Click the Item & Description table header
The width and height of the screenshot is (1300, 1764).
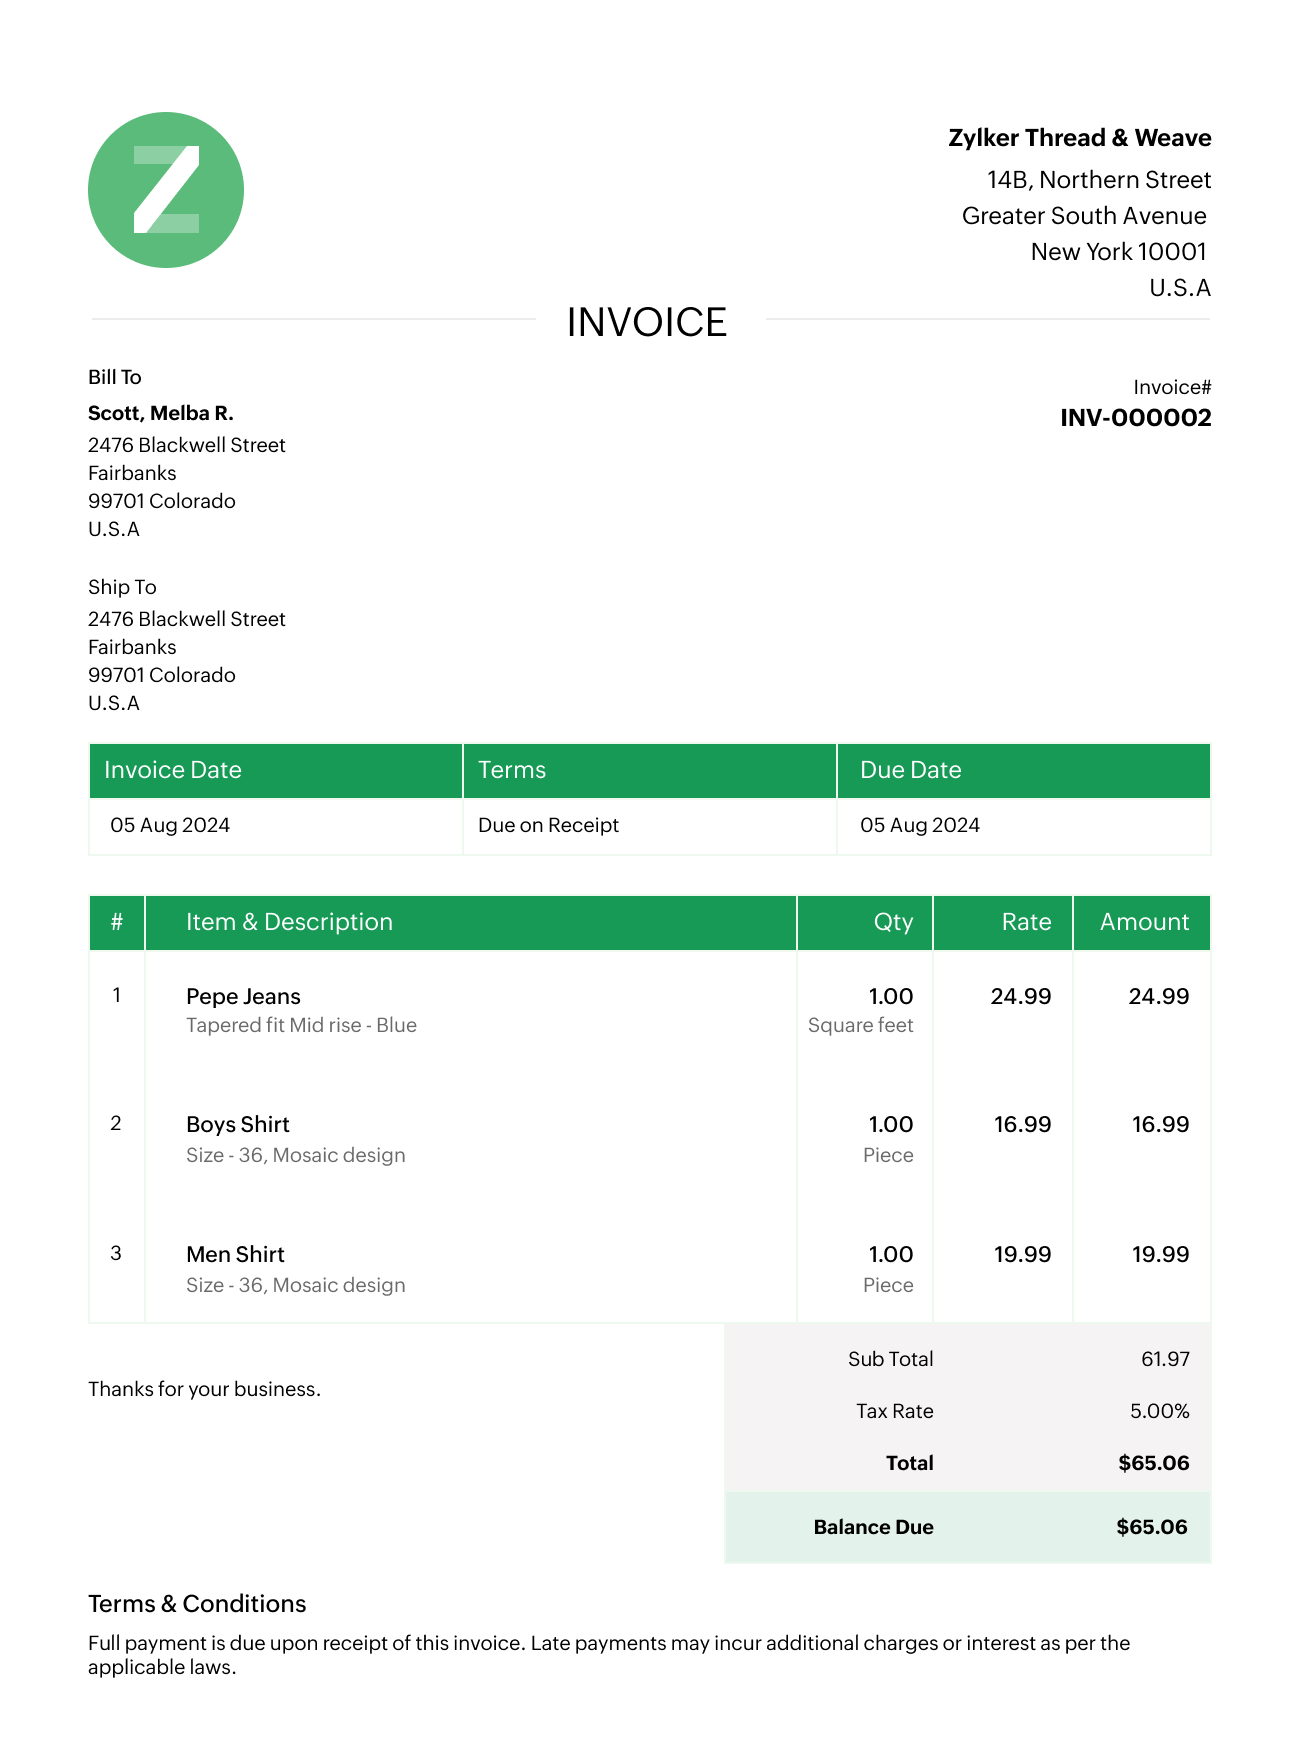tap(289, 922)
